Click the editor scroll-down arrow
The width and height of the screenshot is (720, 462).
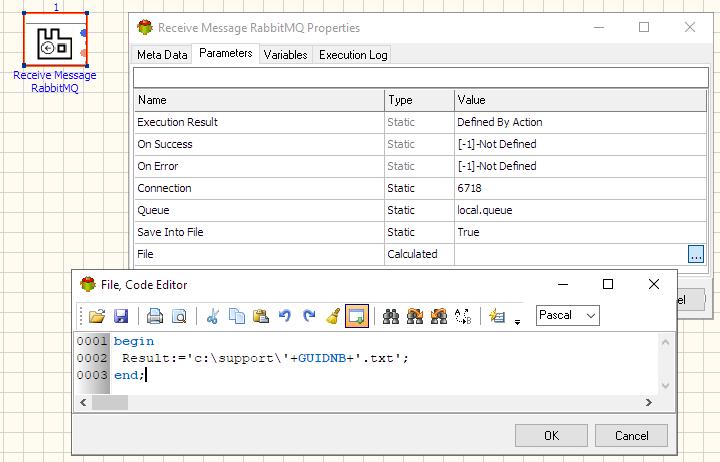pos(665,385)
